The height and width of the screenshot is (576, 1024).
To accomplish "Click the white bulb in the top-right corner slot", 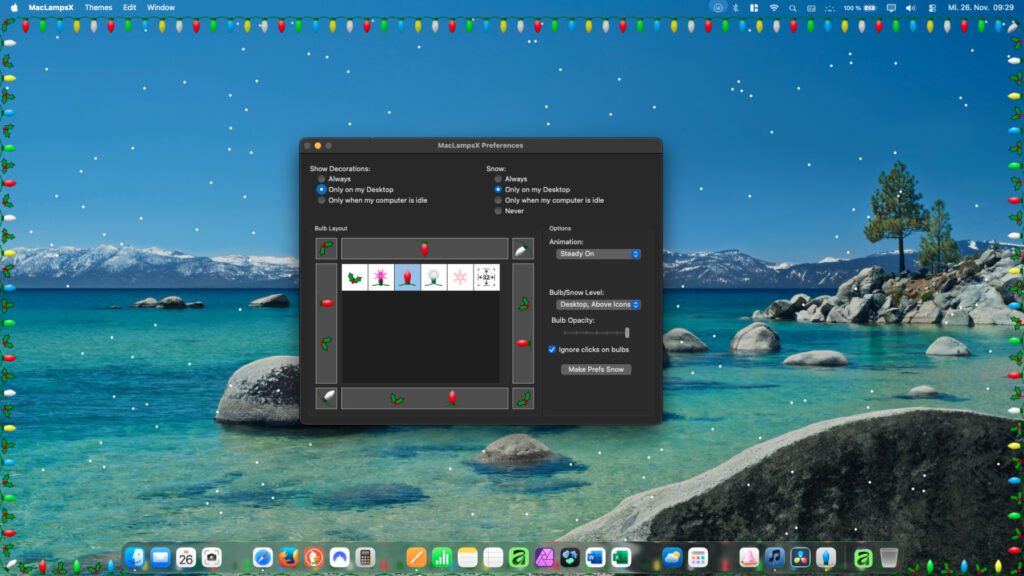I will pos(521,248).
